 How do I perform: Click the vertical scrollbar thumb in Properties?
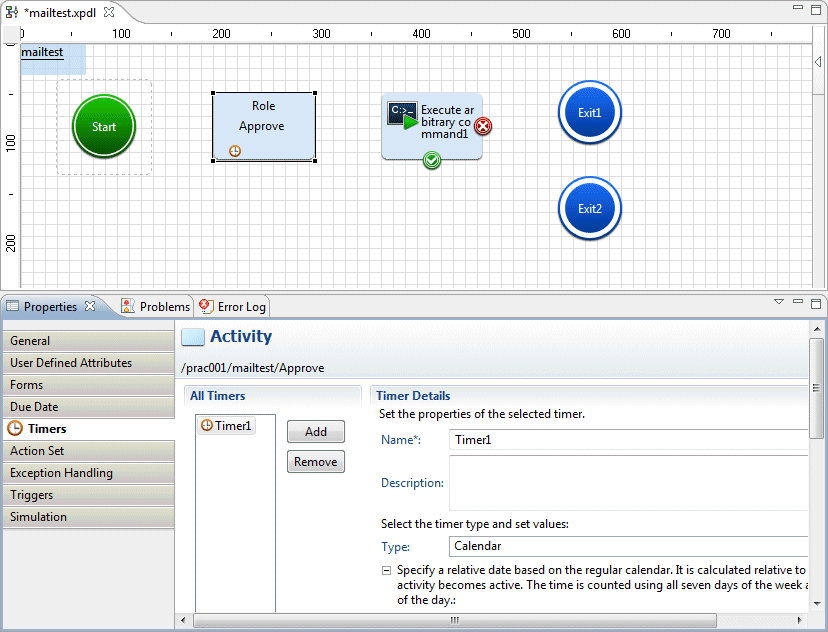[x=816, y=388]
